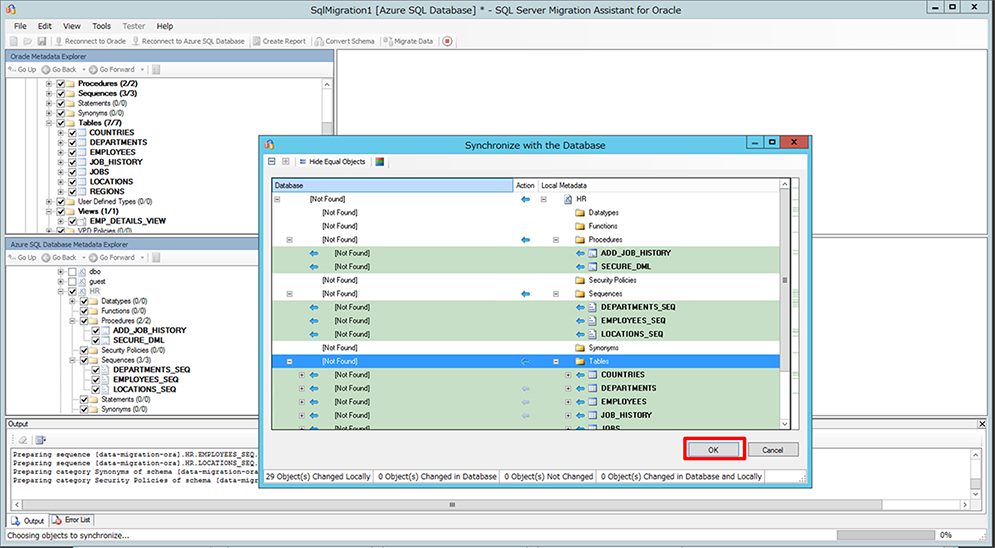The image size is (995, 548).
Task: Click Migrate Data in the toolbar
Action: (409, 41)
